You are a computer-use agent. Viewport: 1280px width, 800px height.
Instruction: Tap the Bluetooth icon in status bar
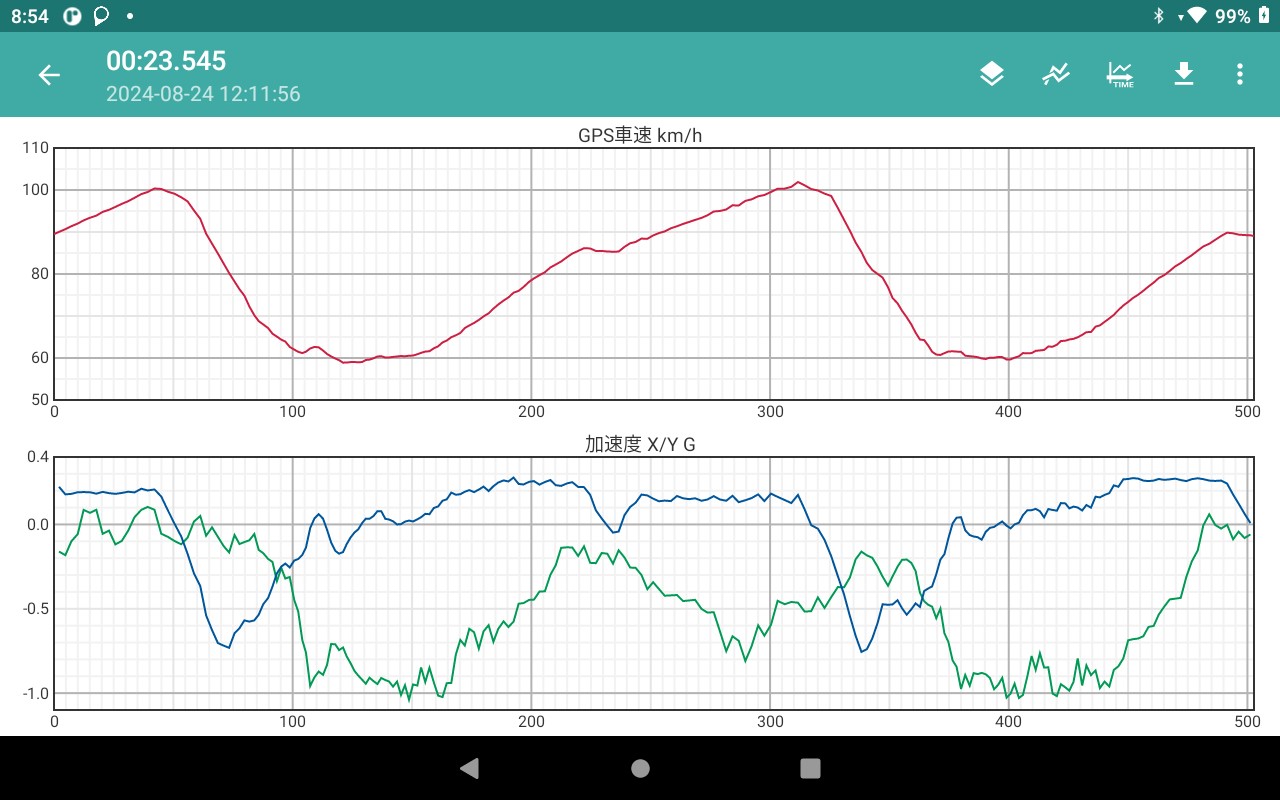click(1159, 16)
